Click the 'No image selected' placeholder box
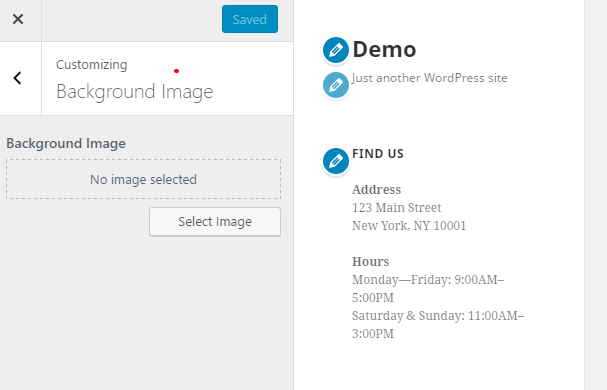The width and height of the screenshot is (607, 390). [143, 179]
